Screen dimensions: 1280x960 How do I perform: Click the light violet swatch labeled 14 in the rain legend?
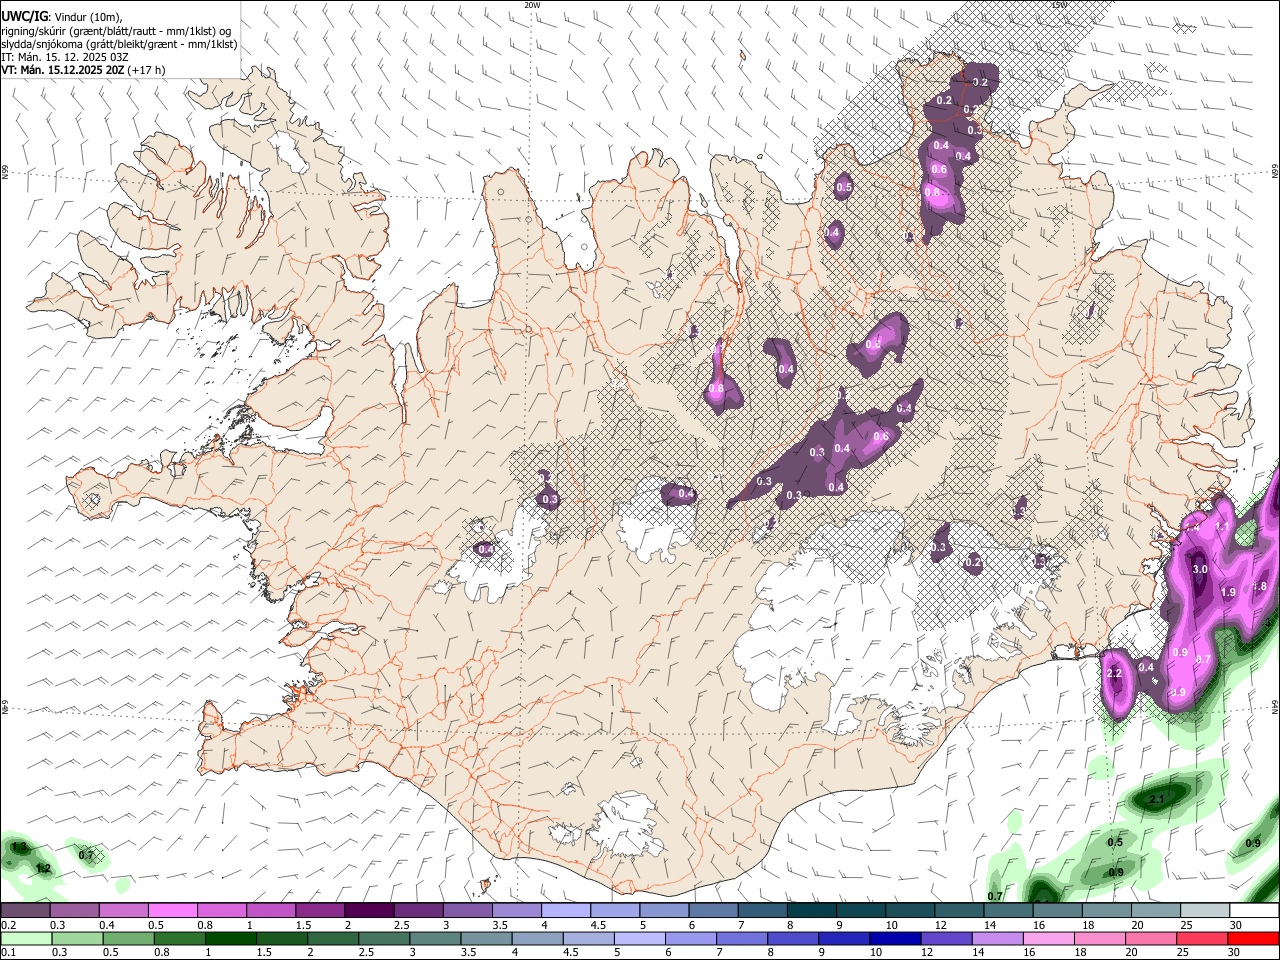pyautogui.click(x=996, y=938)
